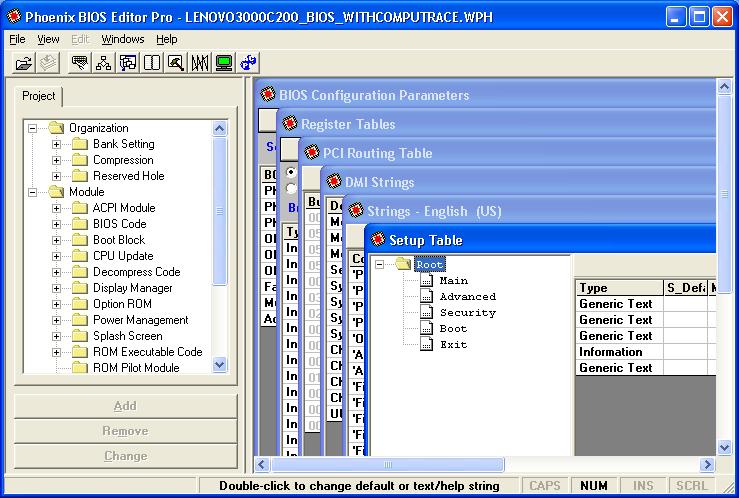This screenshot has width=739, height=498.
Task: Click the blue PCI blobs toolbar icon
Action: click(248, 63)
